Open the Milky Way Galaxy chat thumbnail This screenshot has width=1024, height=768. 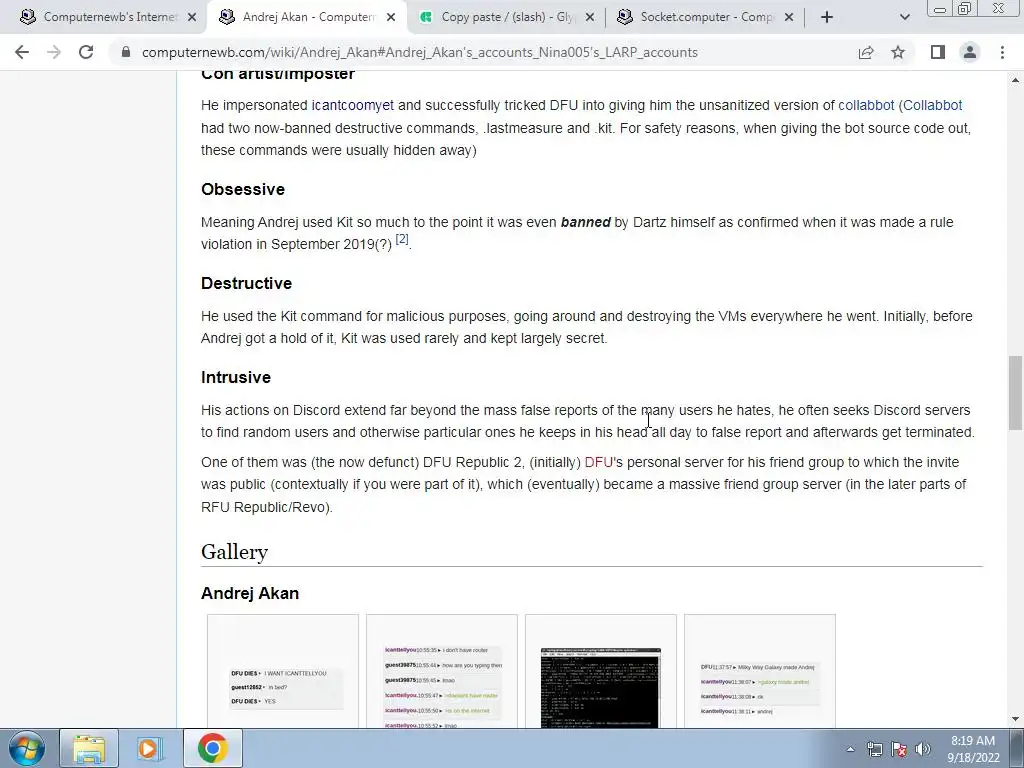tap(760, 671)
